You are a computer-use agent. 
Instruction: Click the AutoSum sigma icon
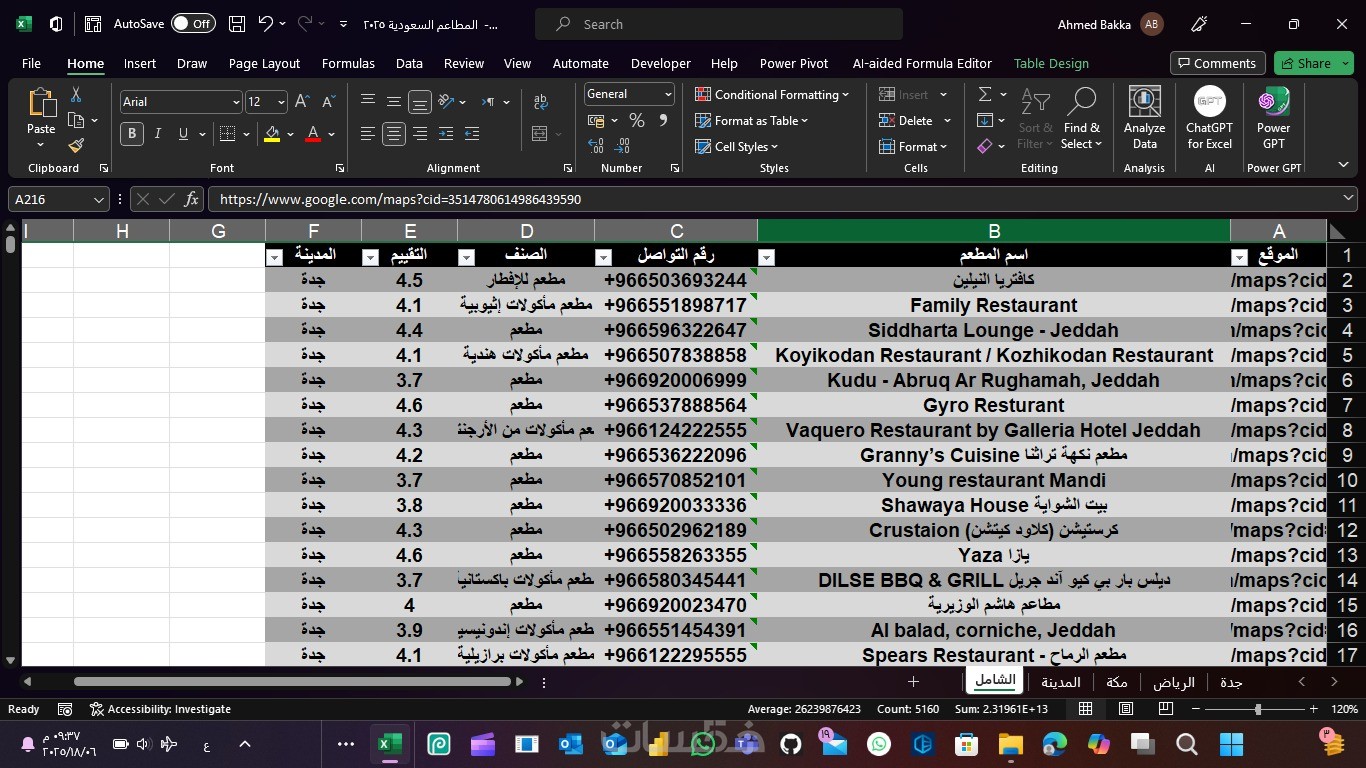coord(985,94)
